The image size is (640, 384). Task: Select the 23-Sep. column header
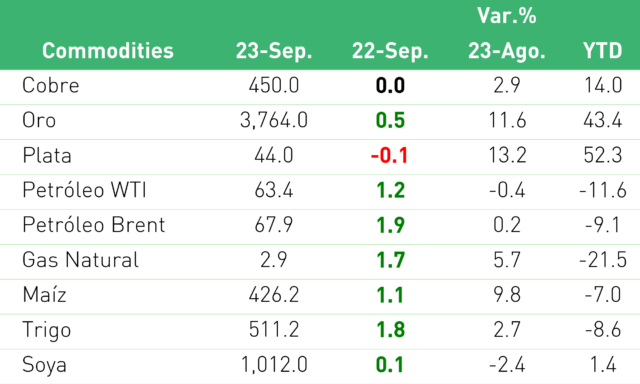(274, 52)
